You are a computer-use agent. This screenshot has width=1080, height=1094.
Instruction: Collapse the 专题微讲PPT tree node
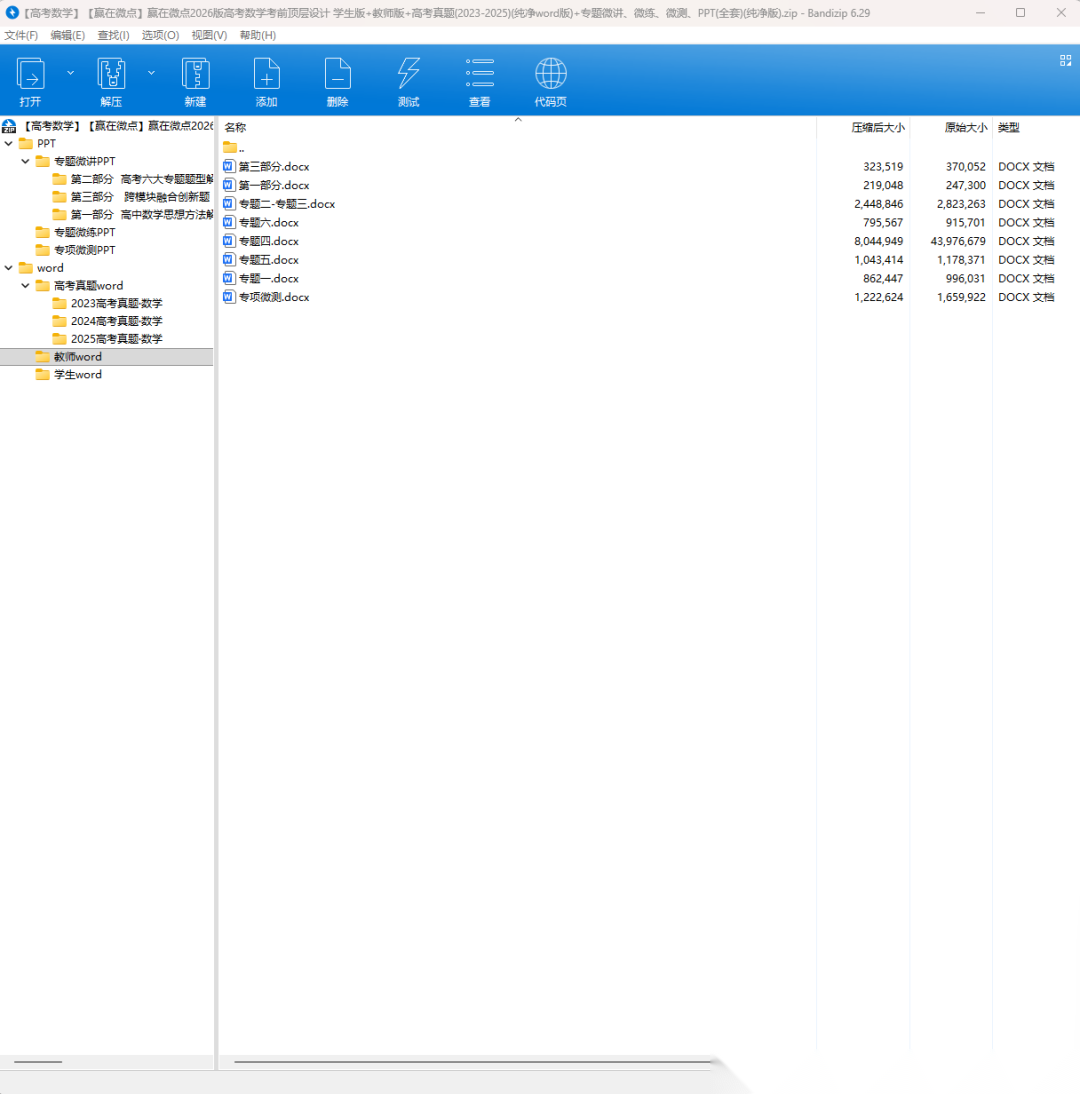coord(26,162)
